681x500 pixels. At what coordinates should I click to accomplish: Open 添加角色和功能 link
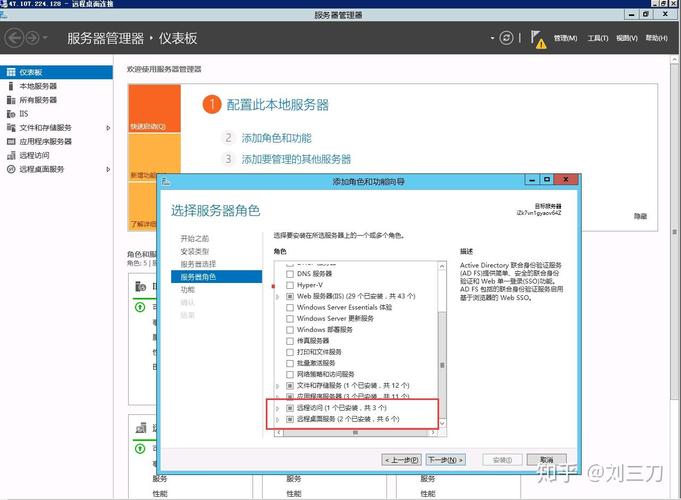276,138
